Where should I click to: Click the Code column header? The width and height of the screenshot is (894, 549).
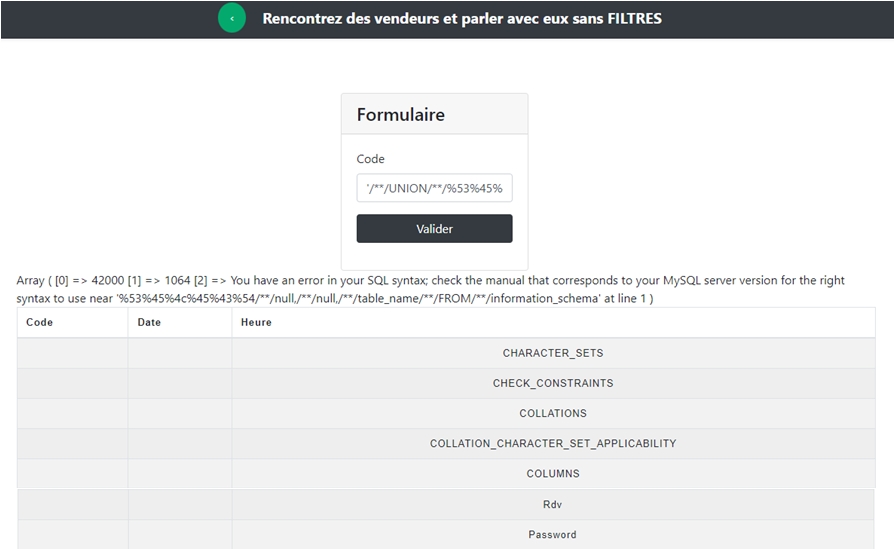click(x=40, y=322)
